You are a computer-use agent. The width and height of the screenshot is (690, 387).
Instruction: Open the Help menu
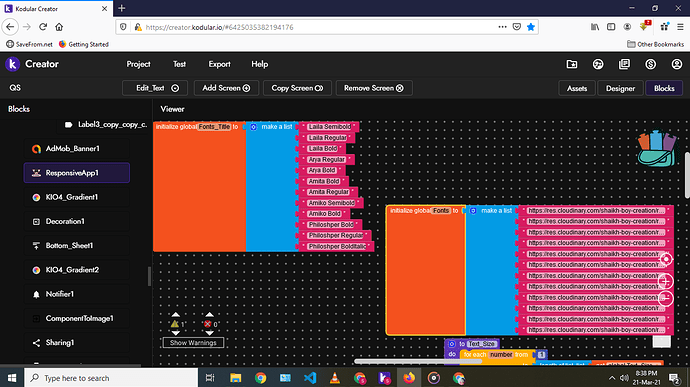(260, 64)
